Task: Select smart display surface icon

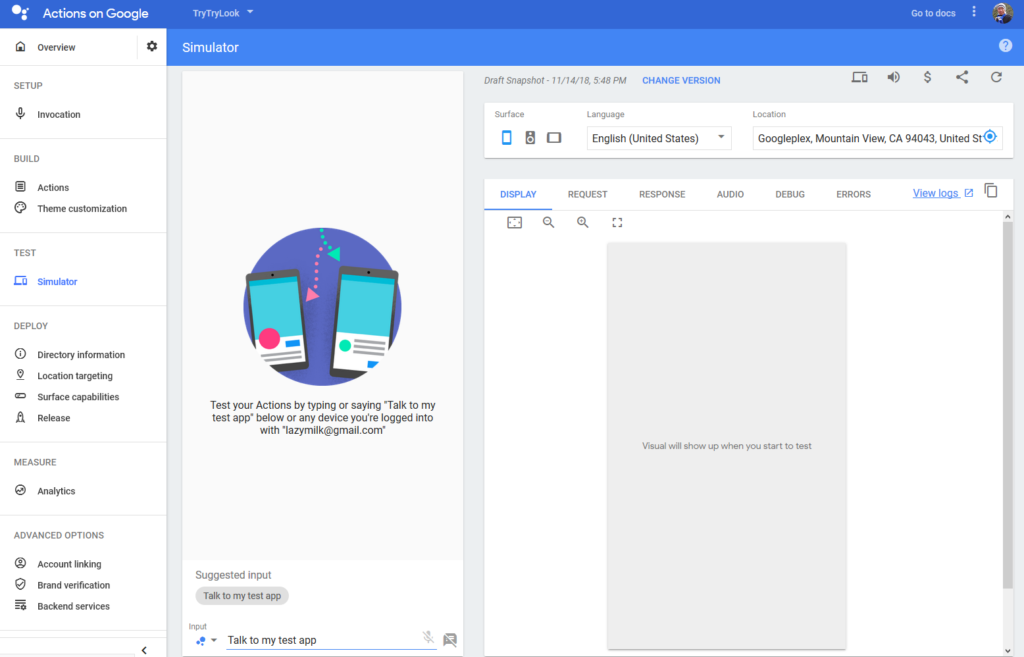Action: [554, 138]
